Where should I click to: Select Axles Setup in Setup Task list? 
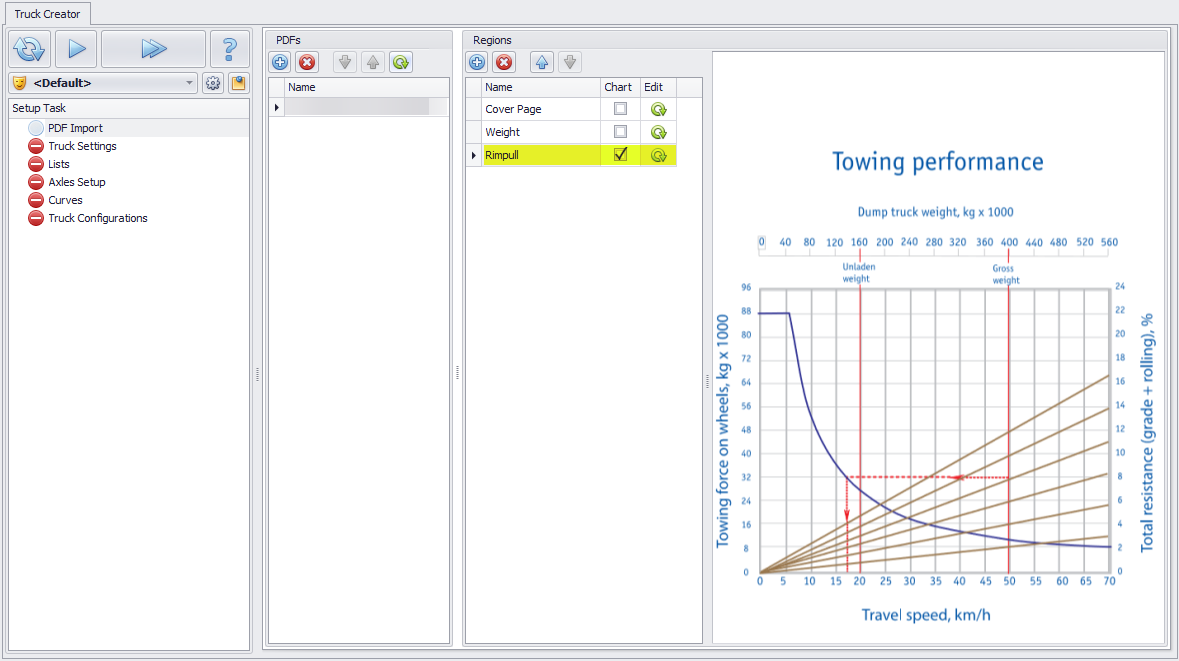[76, 182]
